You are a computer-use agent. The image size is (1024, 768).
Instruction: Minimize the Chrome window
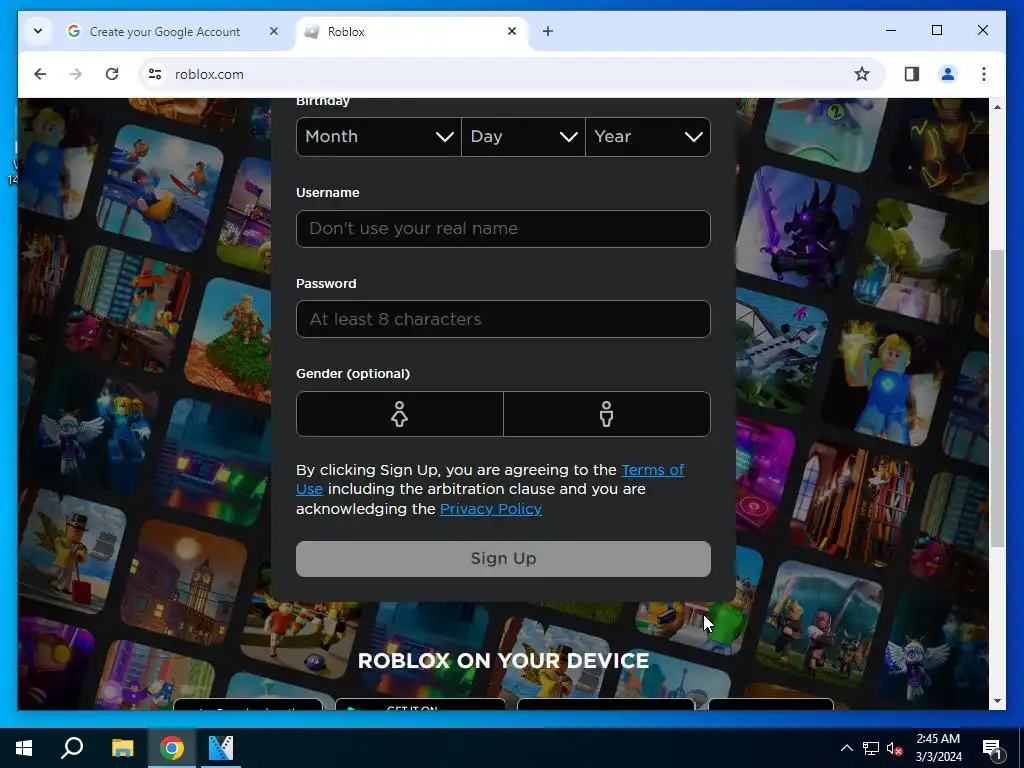pos(891,30)
